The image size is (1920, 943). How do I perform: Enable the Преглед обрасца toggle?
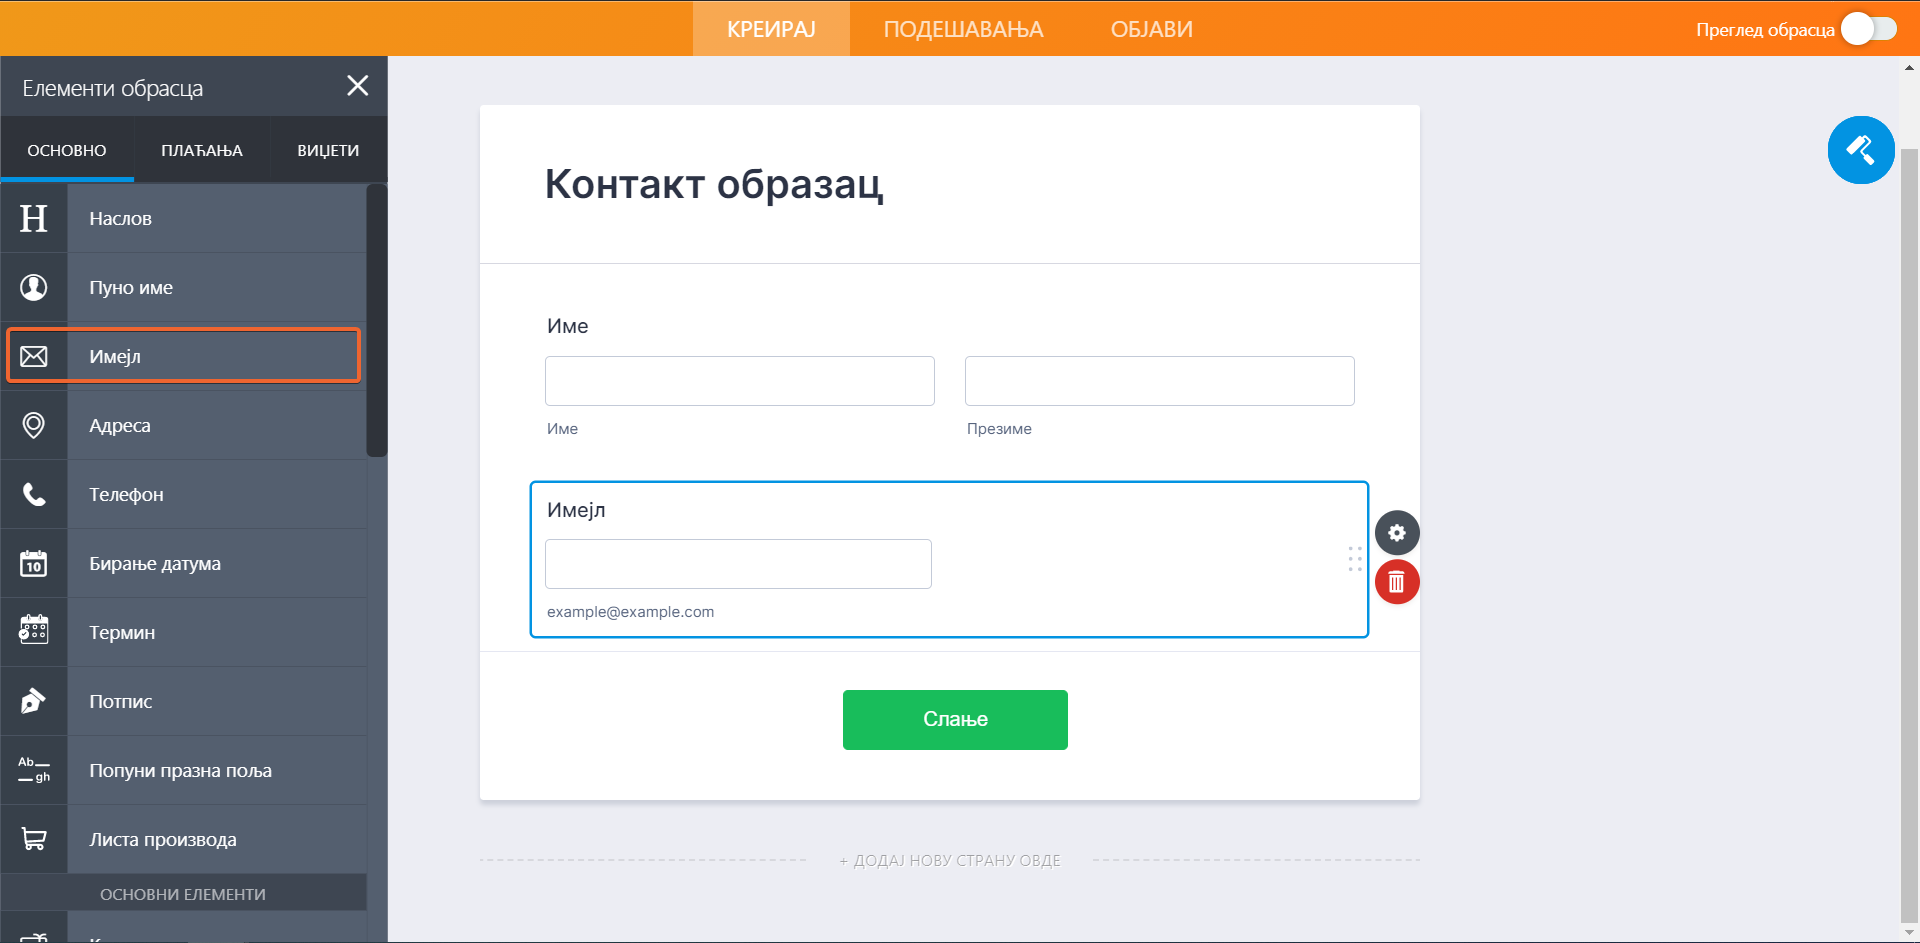[1868, 29]
